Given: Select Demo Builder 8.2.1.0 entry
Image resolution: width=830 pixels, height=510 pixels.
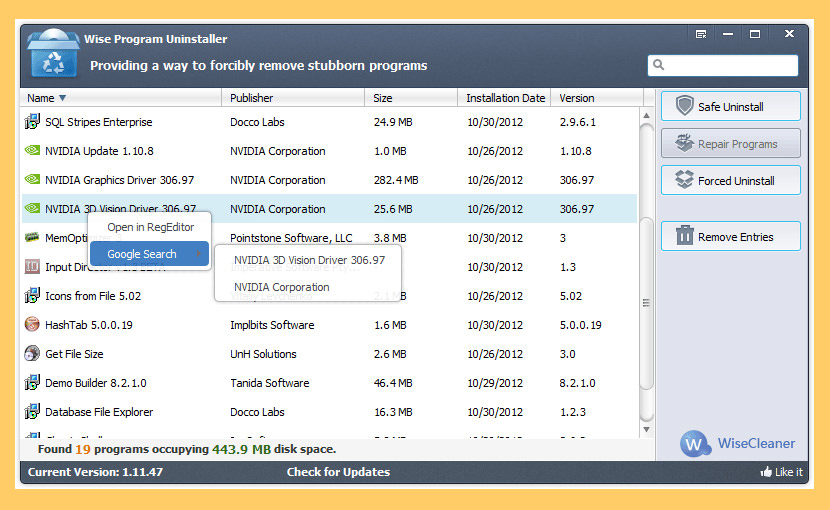Looking at the screenshot, I should click(96, 383).
